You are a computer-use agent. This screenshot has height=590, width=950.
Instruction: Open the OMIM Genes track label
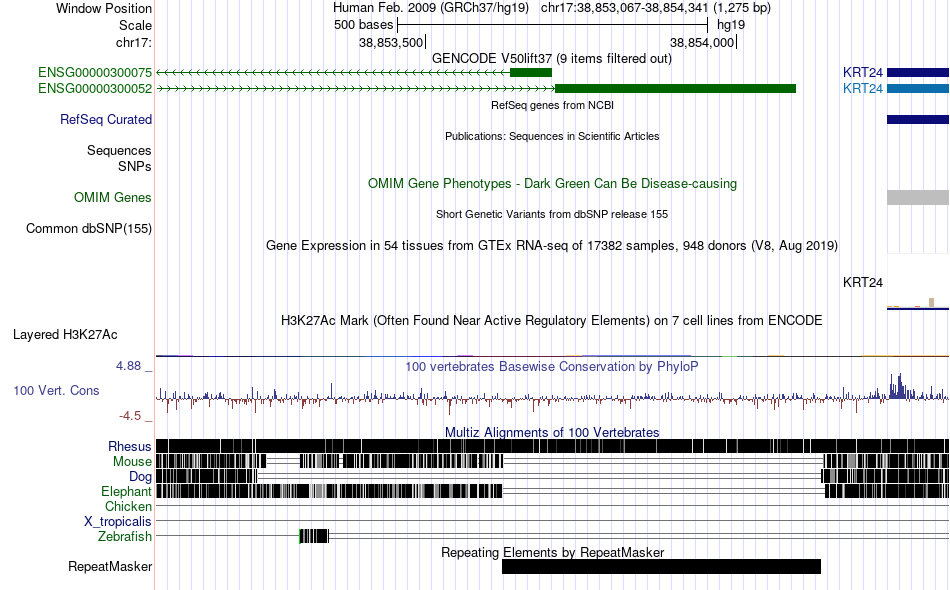(x=113, y=197)
